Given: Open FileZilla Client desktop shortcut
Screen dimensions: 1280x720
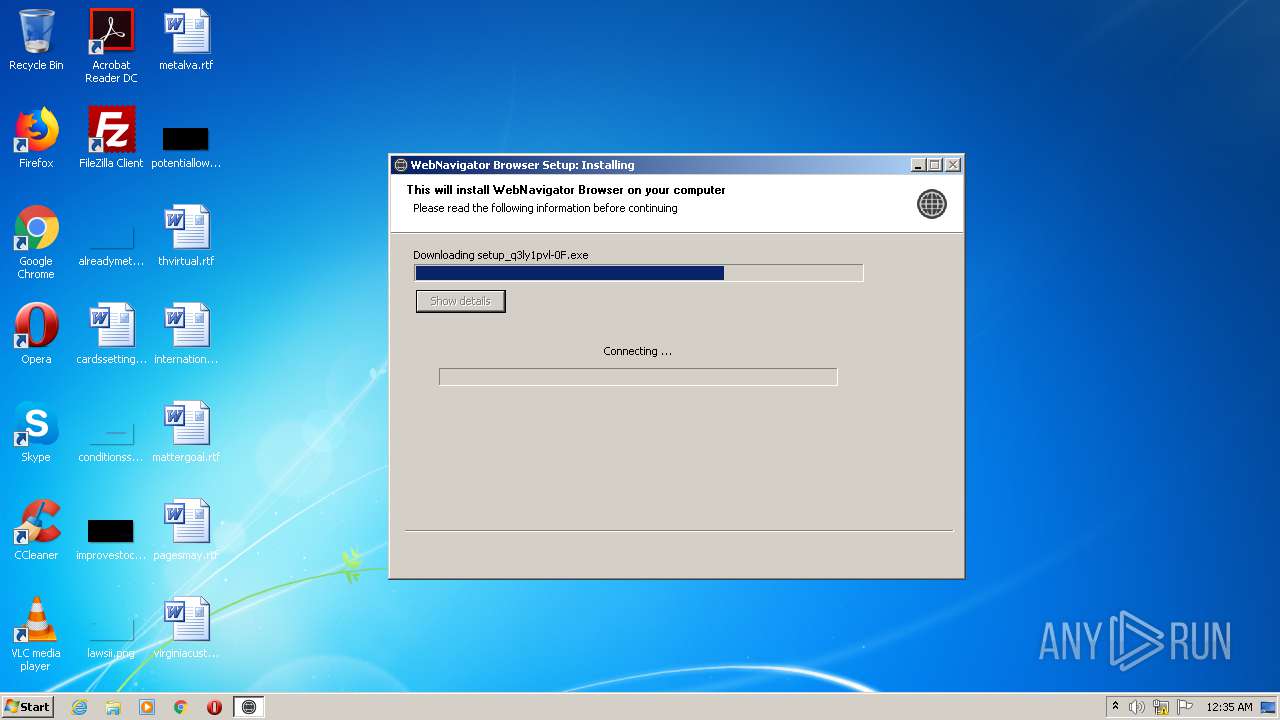Looking at the screenshot, I should (x=111, y=139).
